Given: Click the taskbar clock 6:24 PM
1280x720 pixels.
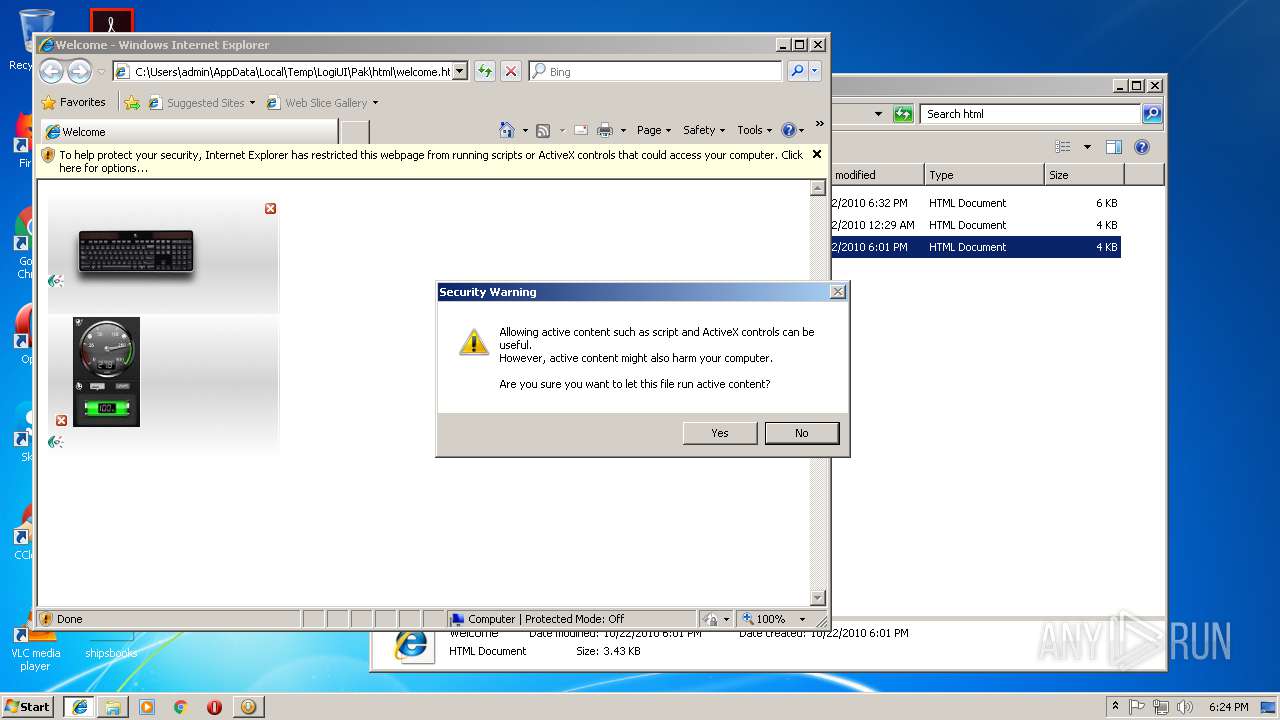Looking at the screenshot, I should [1228, 706].
